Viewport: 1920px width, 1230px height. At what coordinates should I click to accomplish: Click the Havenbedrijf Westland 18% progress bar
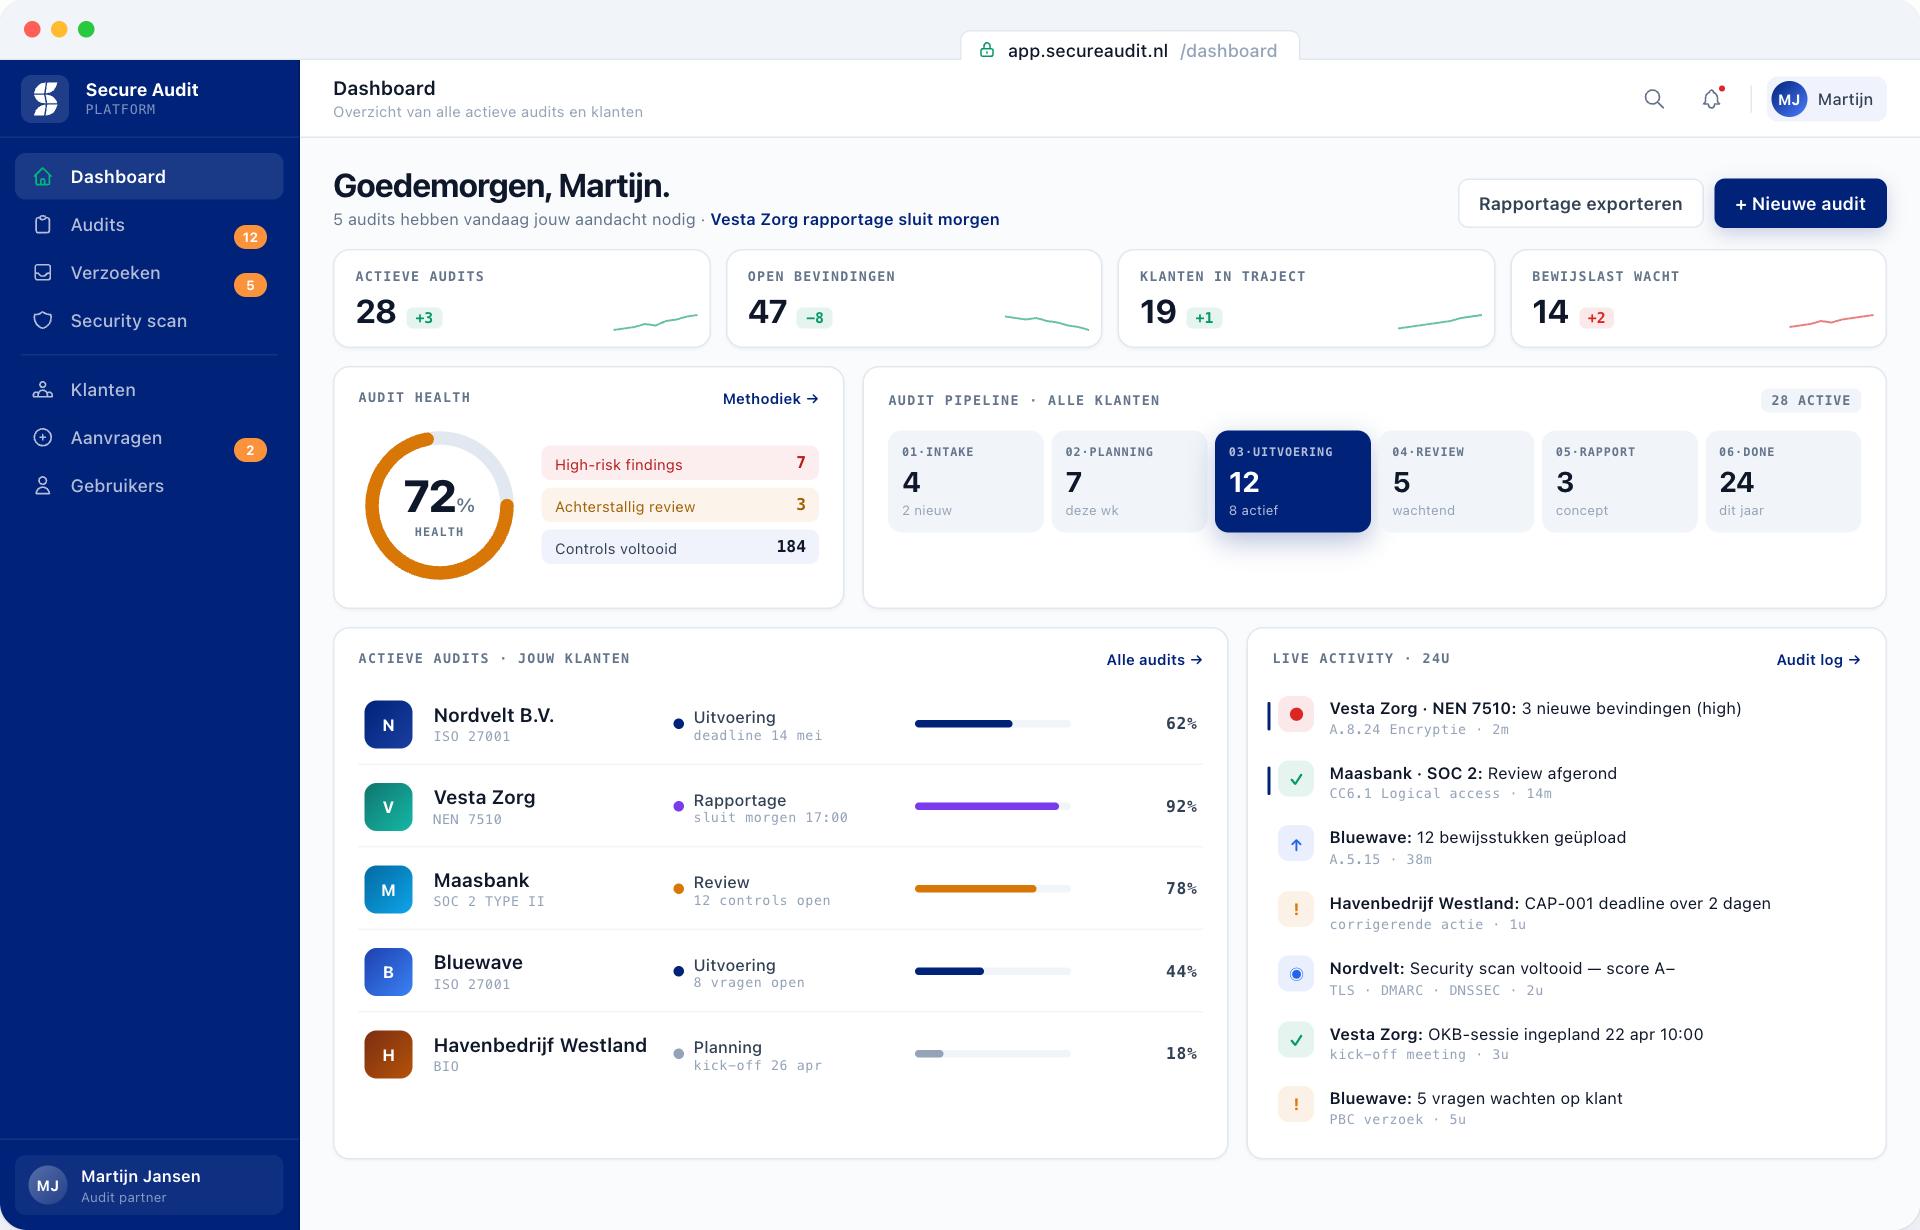992,1053
